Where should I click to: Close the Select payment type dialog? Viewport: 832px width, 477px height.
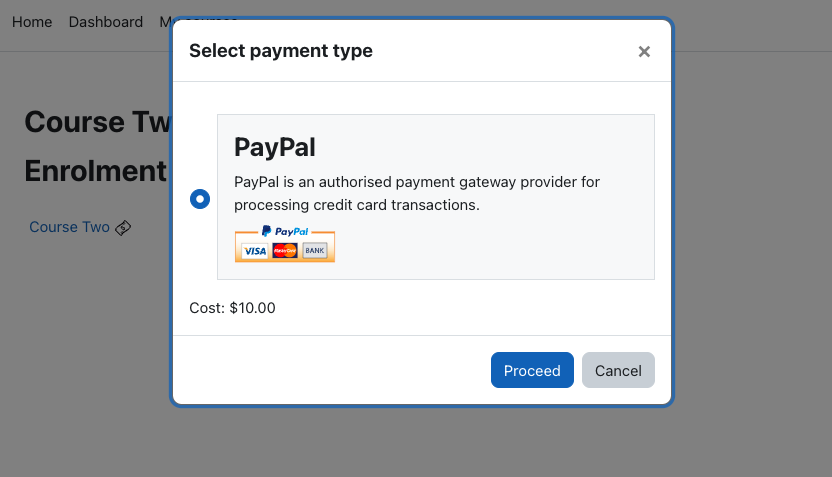coord(644,51)
